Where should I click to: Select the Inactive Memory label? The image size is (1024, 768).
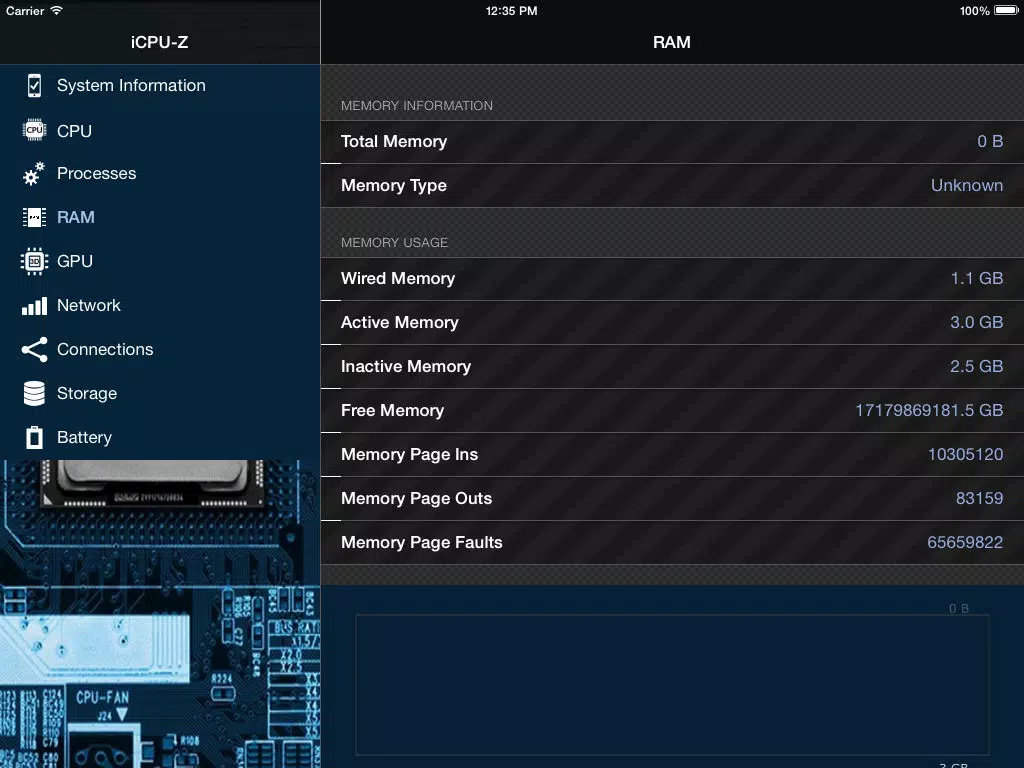[x=406, y=366]
